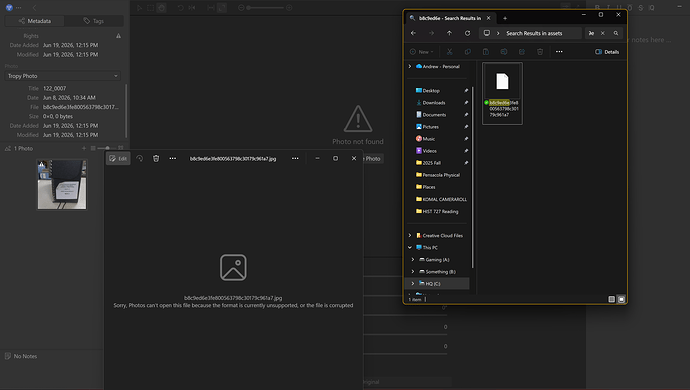Unpin the Videos folder pin icon
This screenshot has width=690, height=390.
pos(466,151)
